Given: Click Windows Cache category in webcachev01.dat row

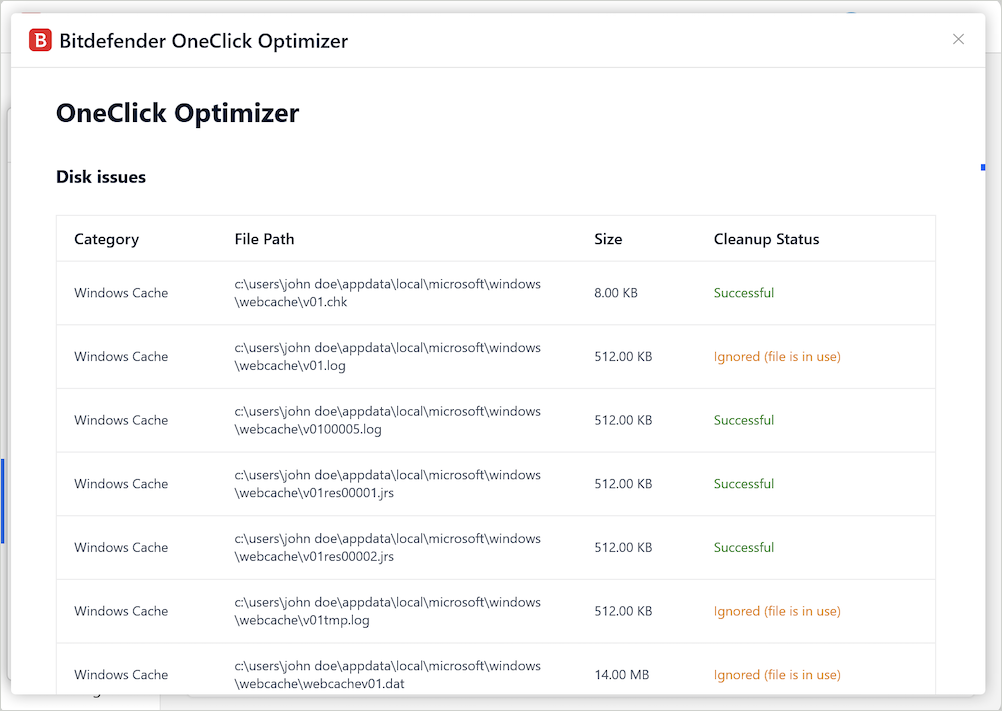Looking at the screenshot, I should click(x=121, y=675).
